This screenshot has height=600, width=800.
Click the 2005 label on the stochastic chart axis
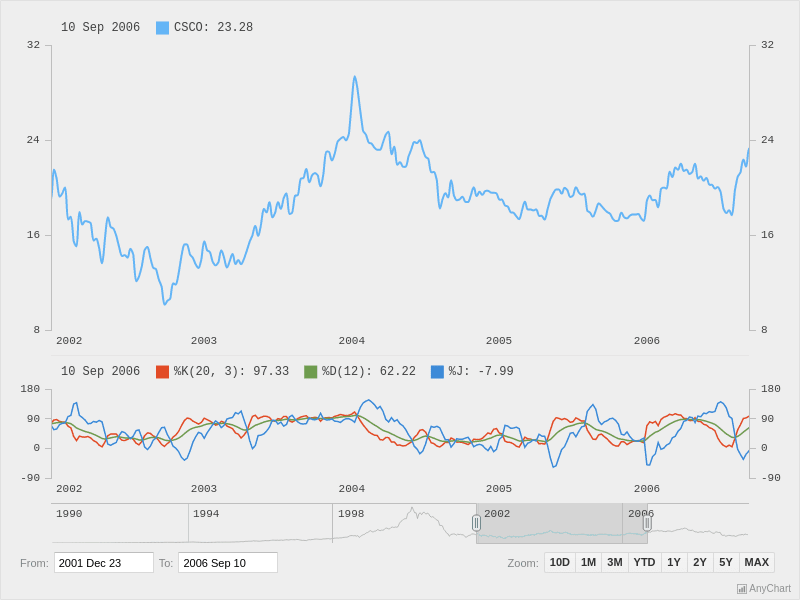point(498,489)
